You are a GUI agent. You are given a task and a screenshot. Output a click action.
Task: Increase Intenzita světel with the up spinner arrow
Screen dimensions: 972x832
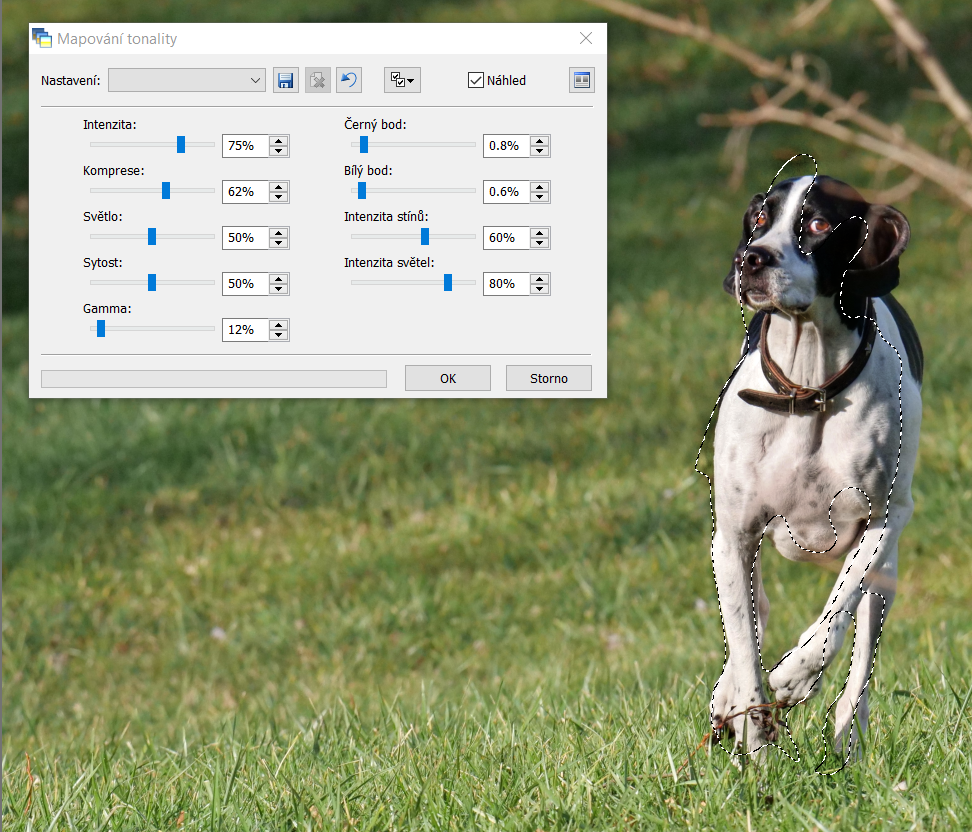point(540,278)
